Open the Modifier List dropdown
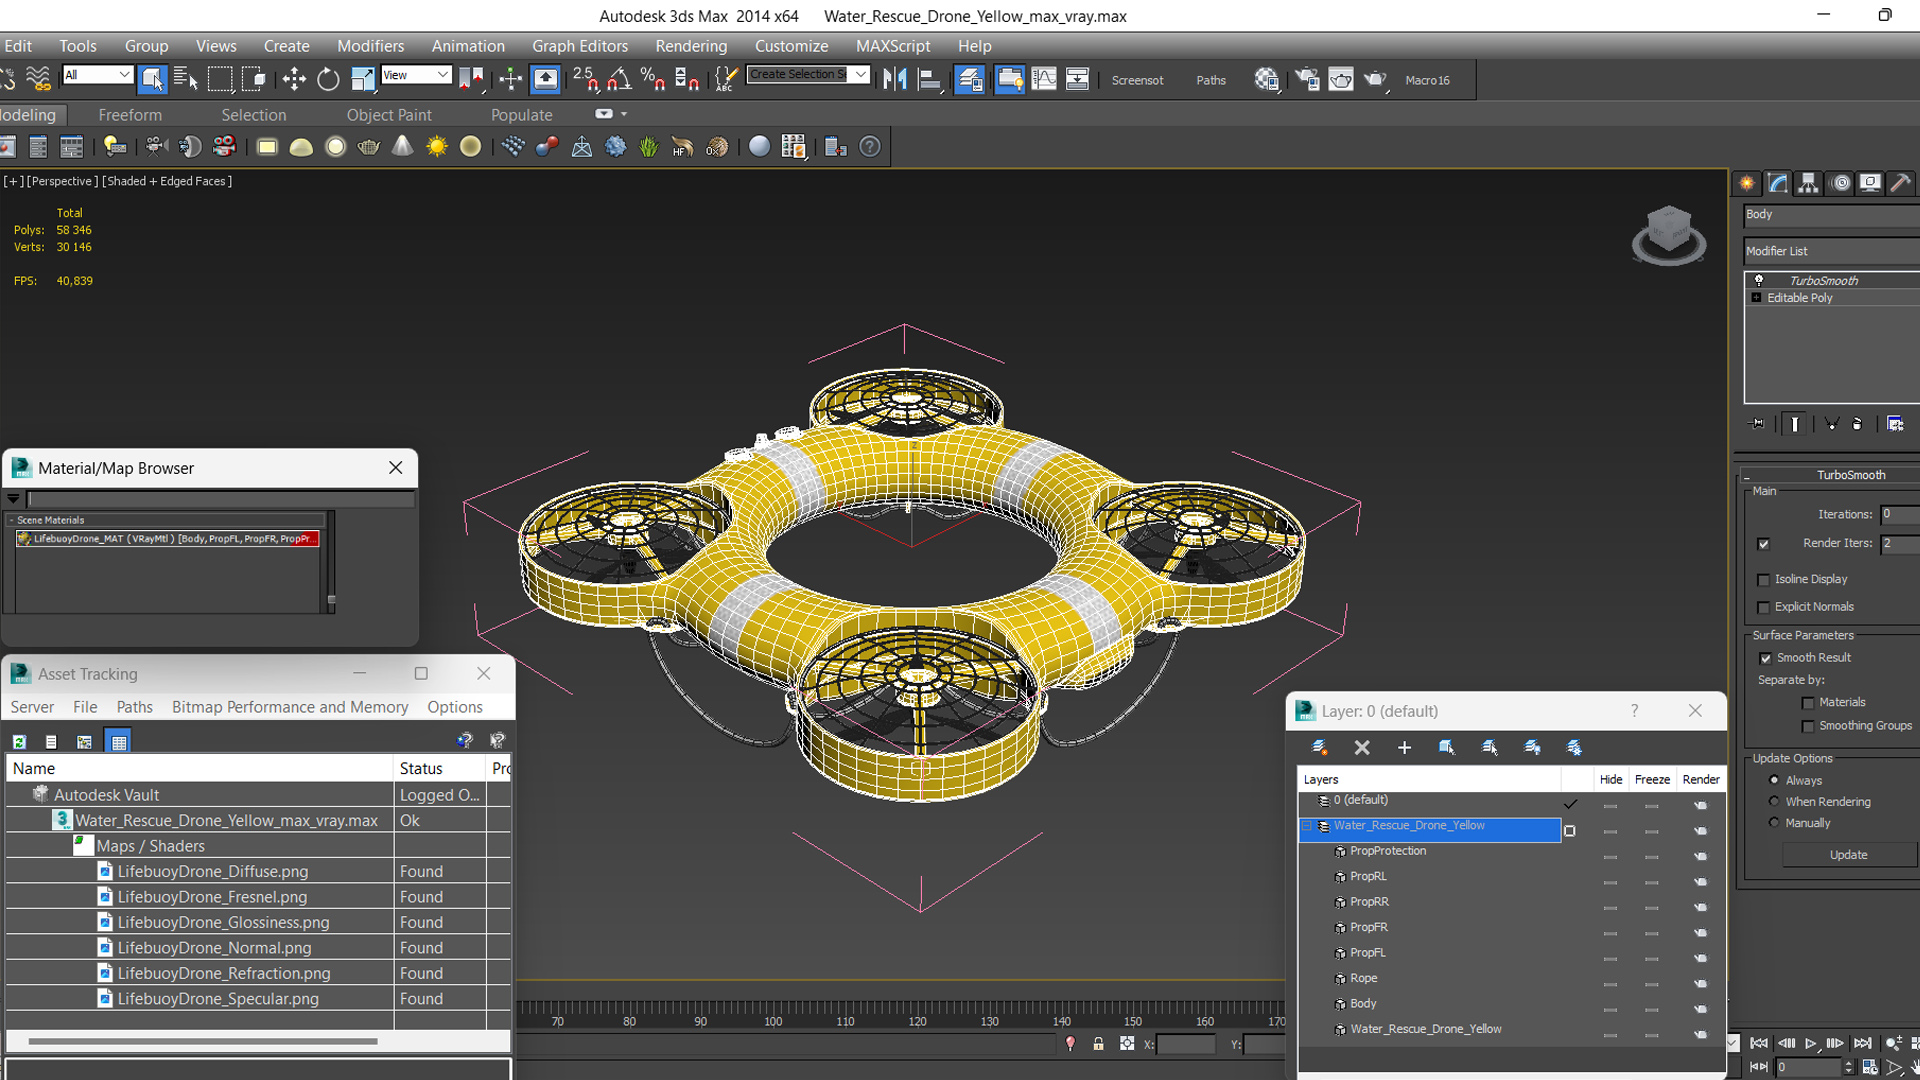 pos(1831,251)
